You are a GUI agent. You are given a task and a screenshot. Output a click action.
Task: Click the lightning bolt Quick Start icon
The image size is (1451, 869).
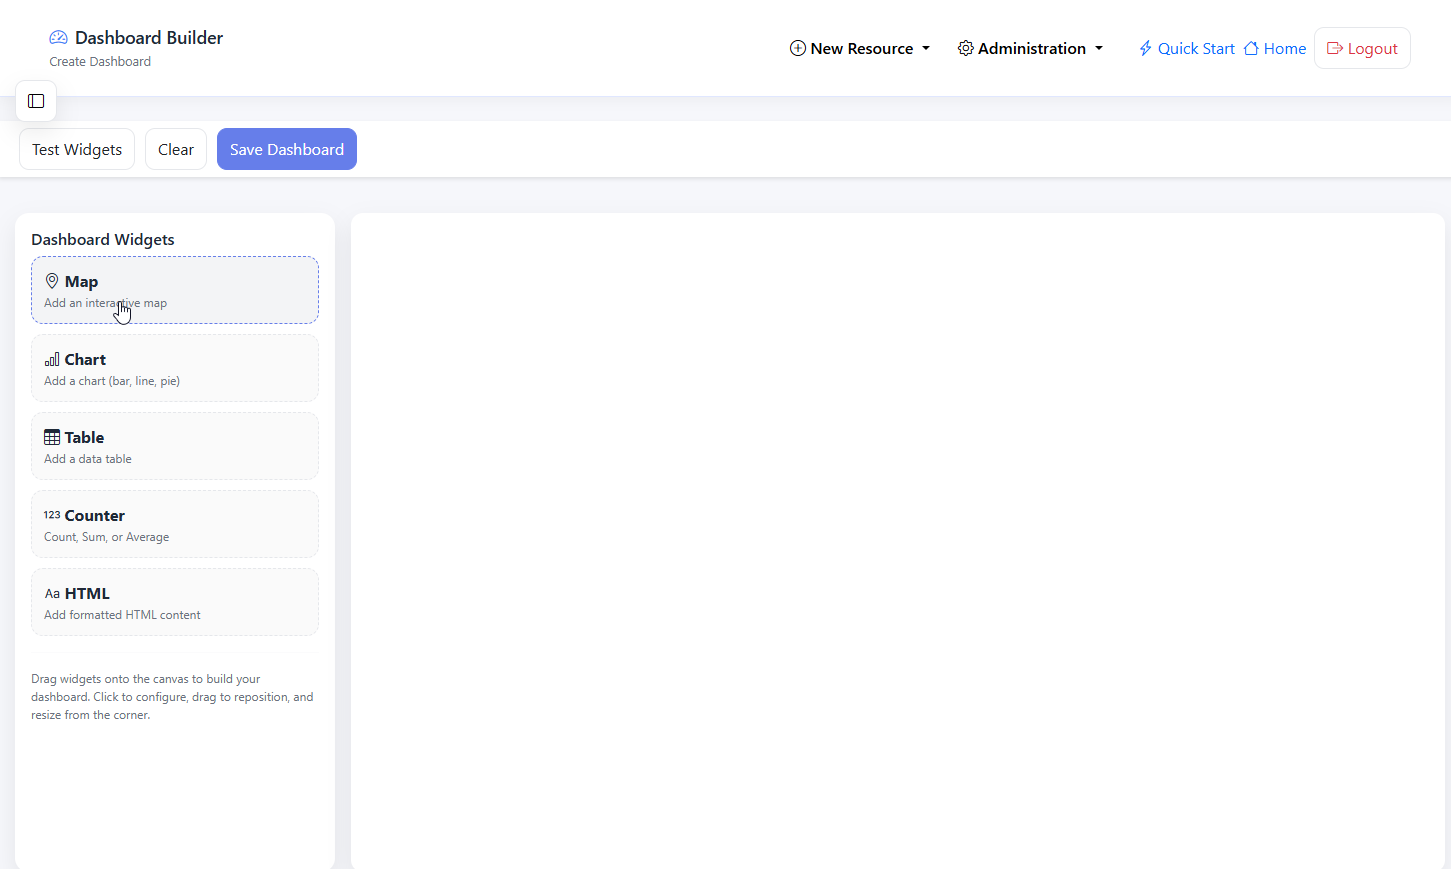point(1145,48)
